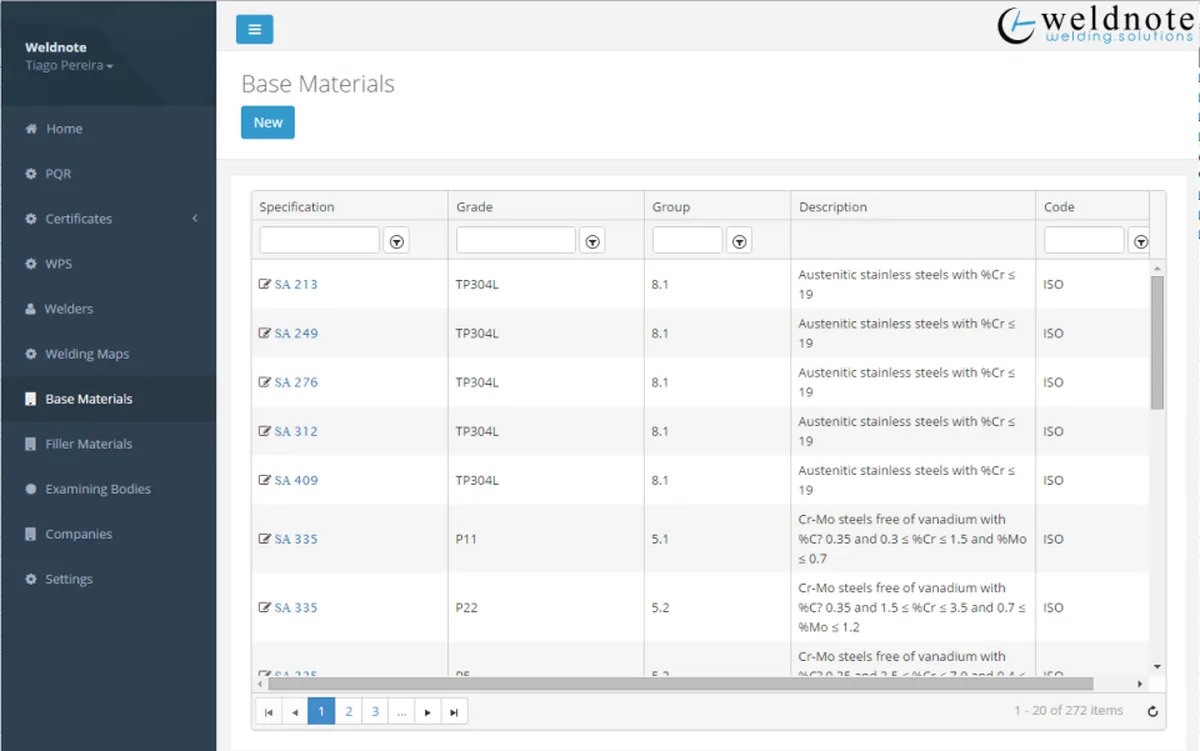
Task: Sort by Description column header
Action: point(833,207)
